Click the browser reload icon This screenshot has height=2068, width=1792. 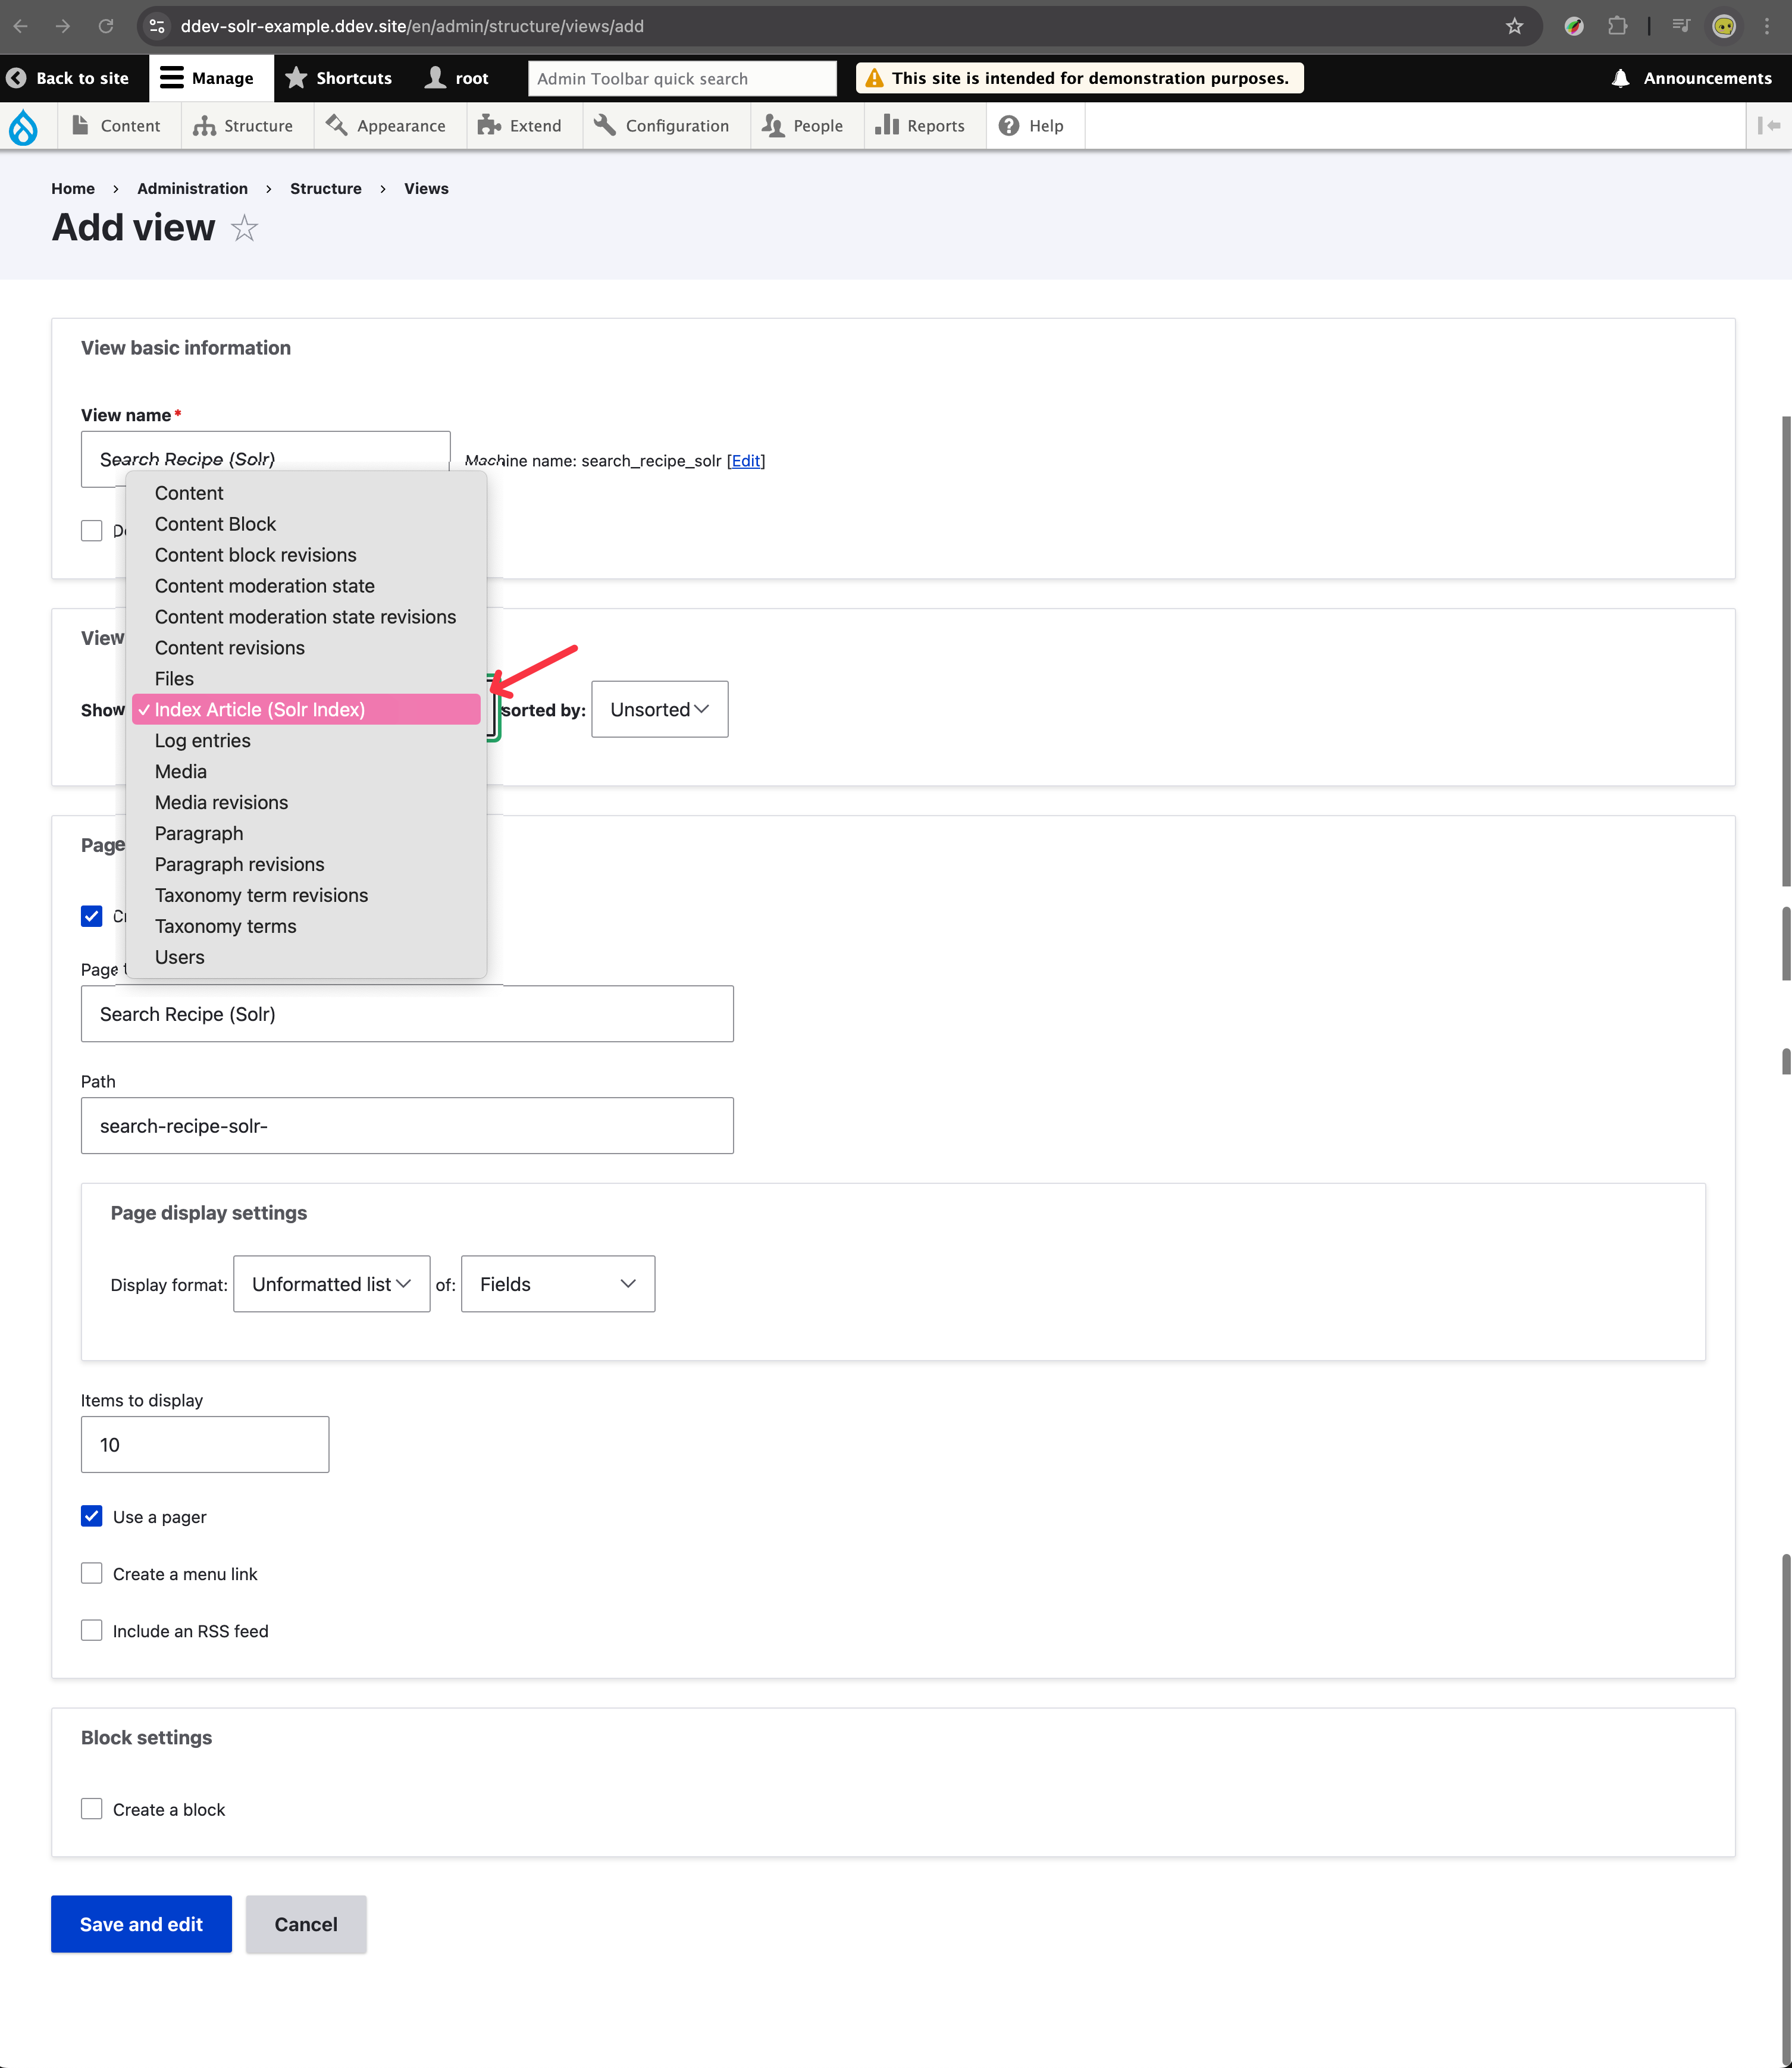(106, 26)
